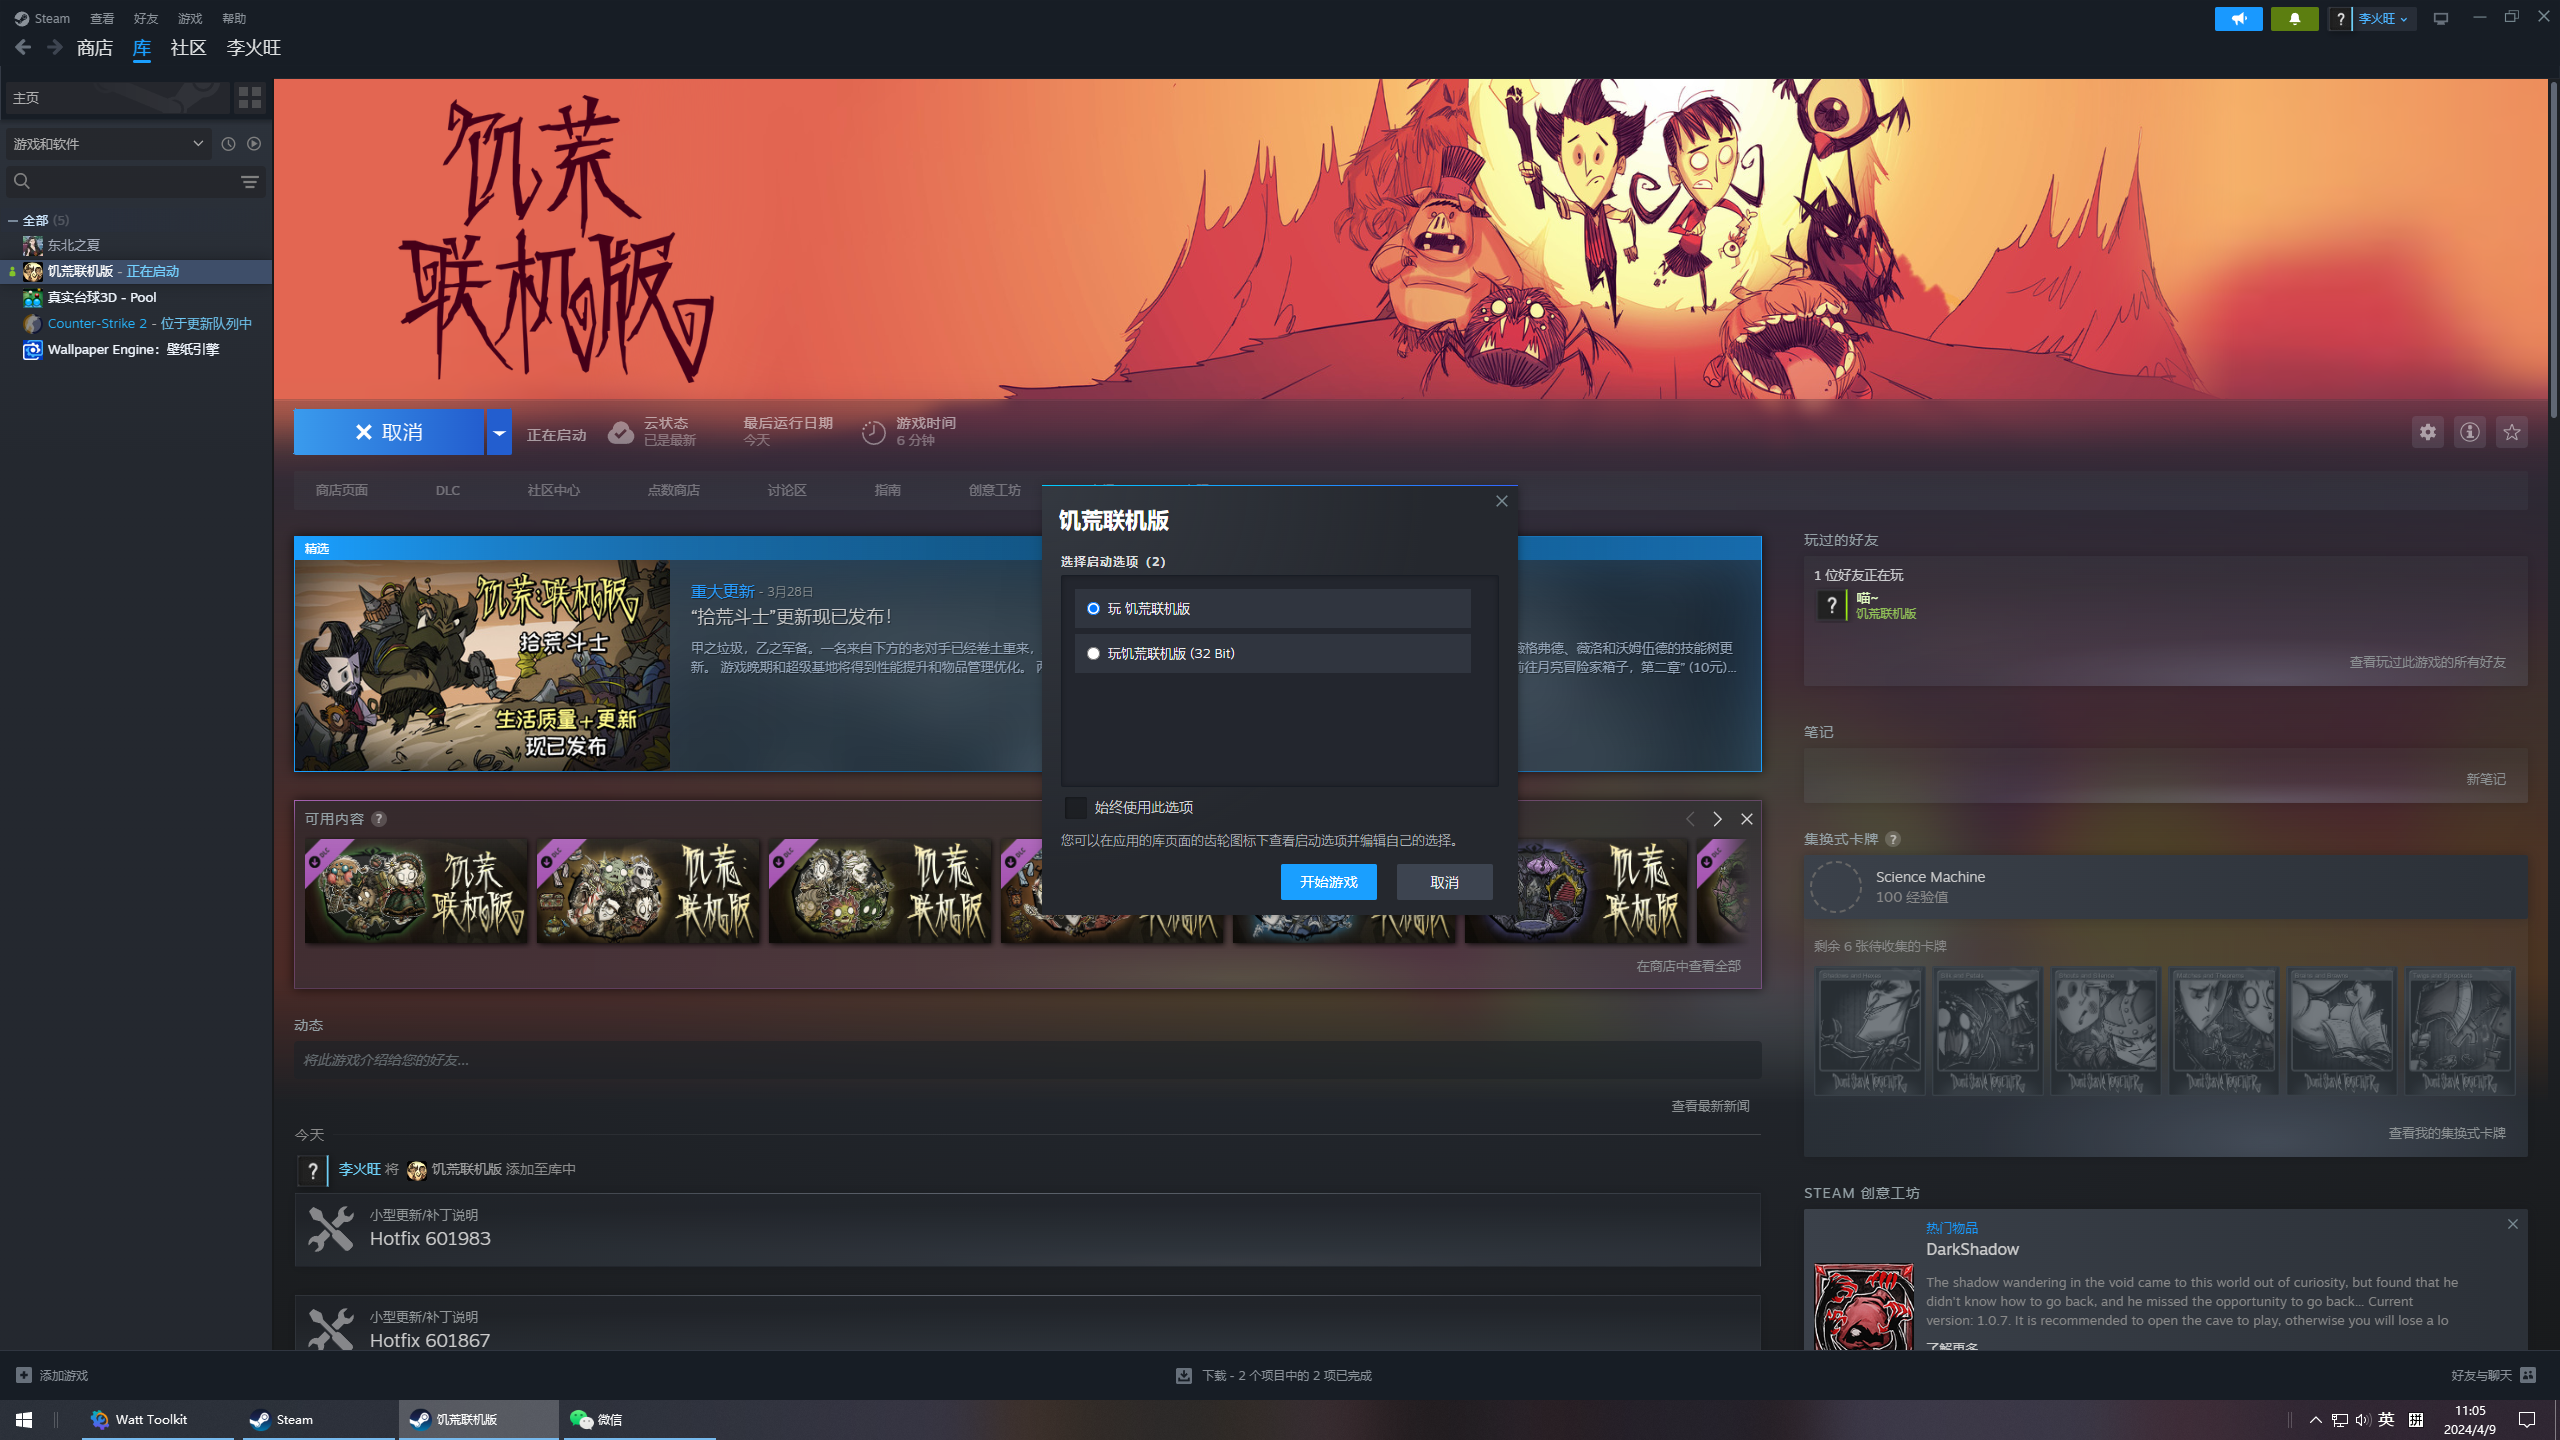
Task: Show previous available content items
Action: 1690,819
